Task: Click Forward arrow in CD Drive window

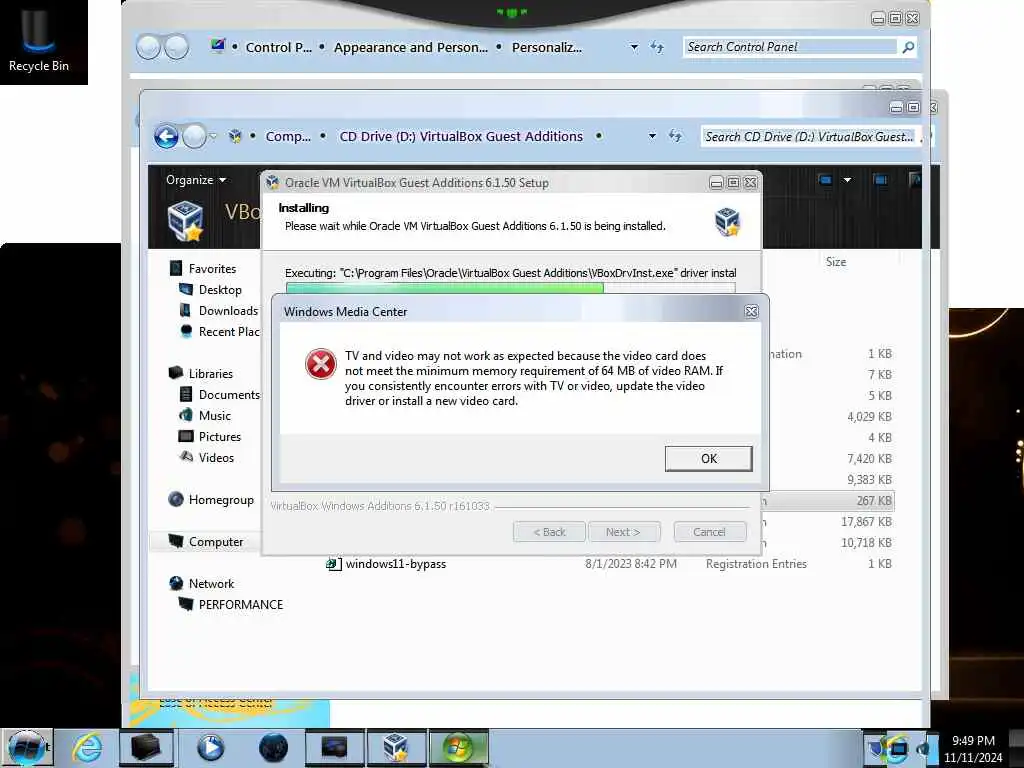Action: tap(193, 136)
